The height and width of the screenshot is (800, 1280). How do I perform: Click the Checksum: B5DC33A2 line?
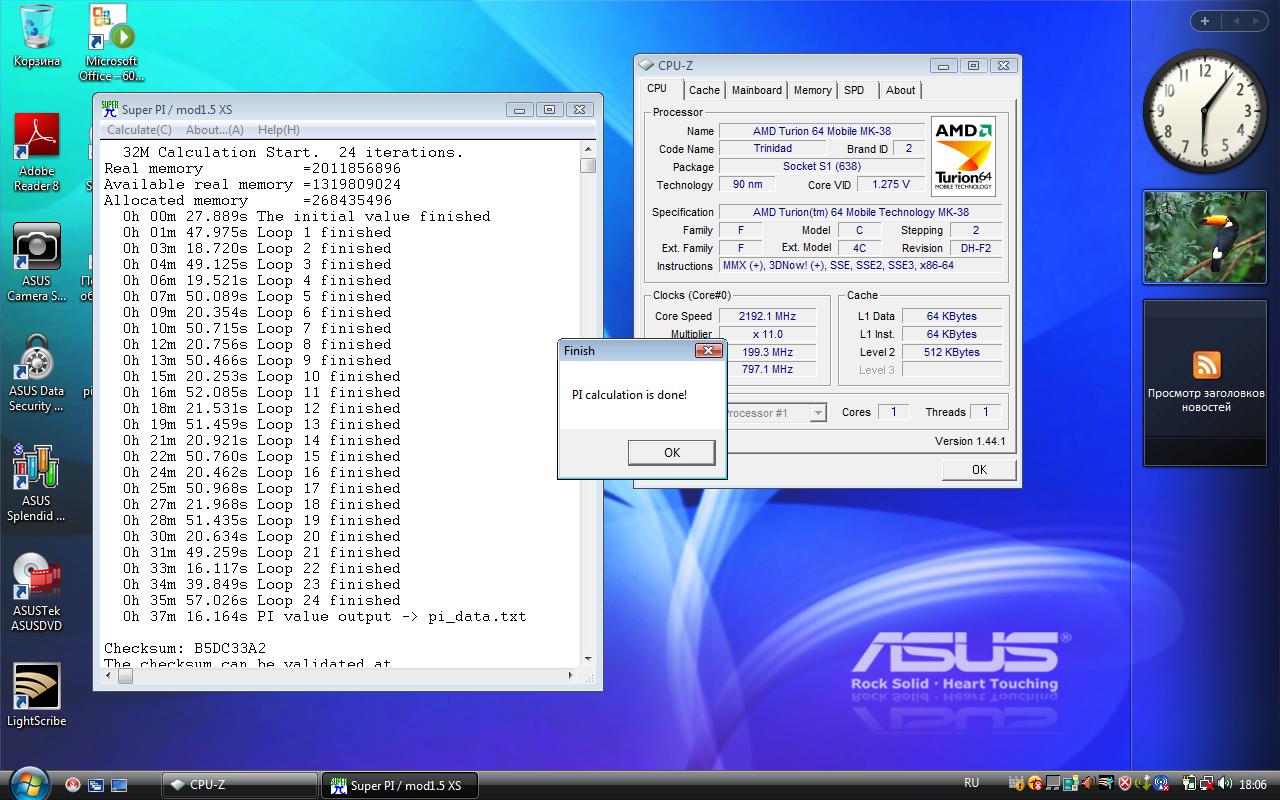point(185,648)
